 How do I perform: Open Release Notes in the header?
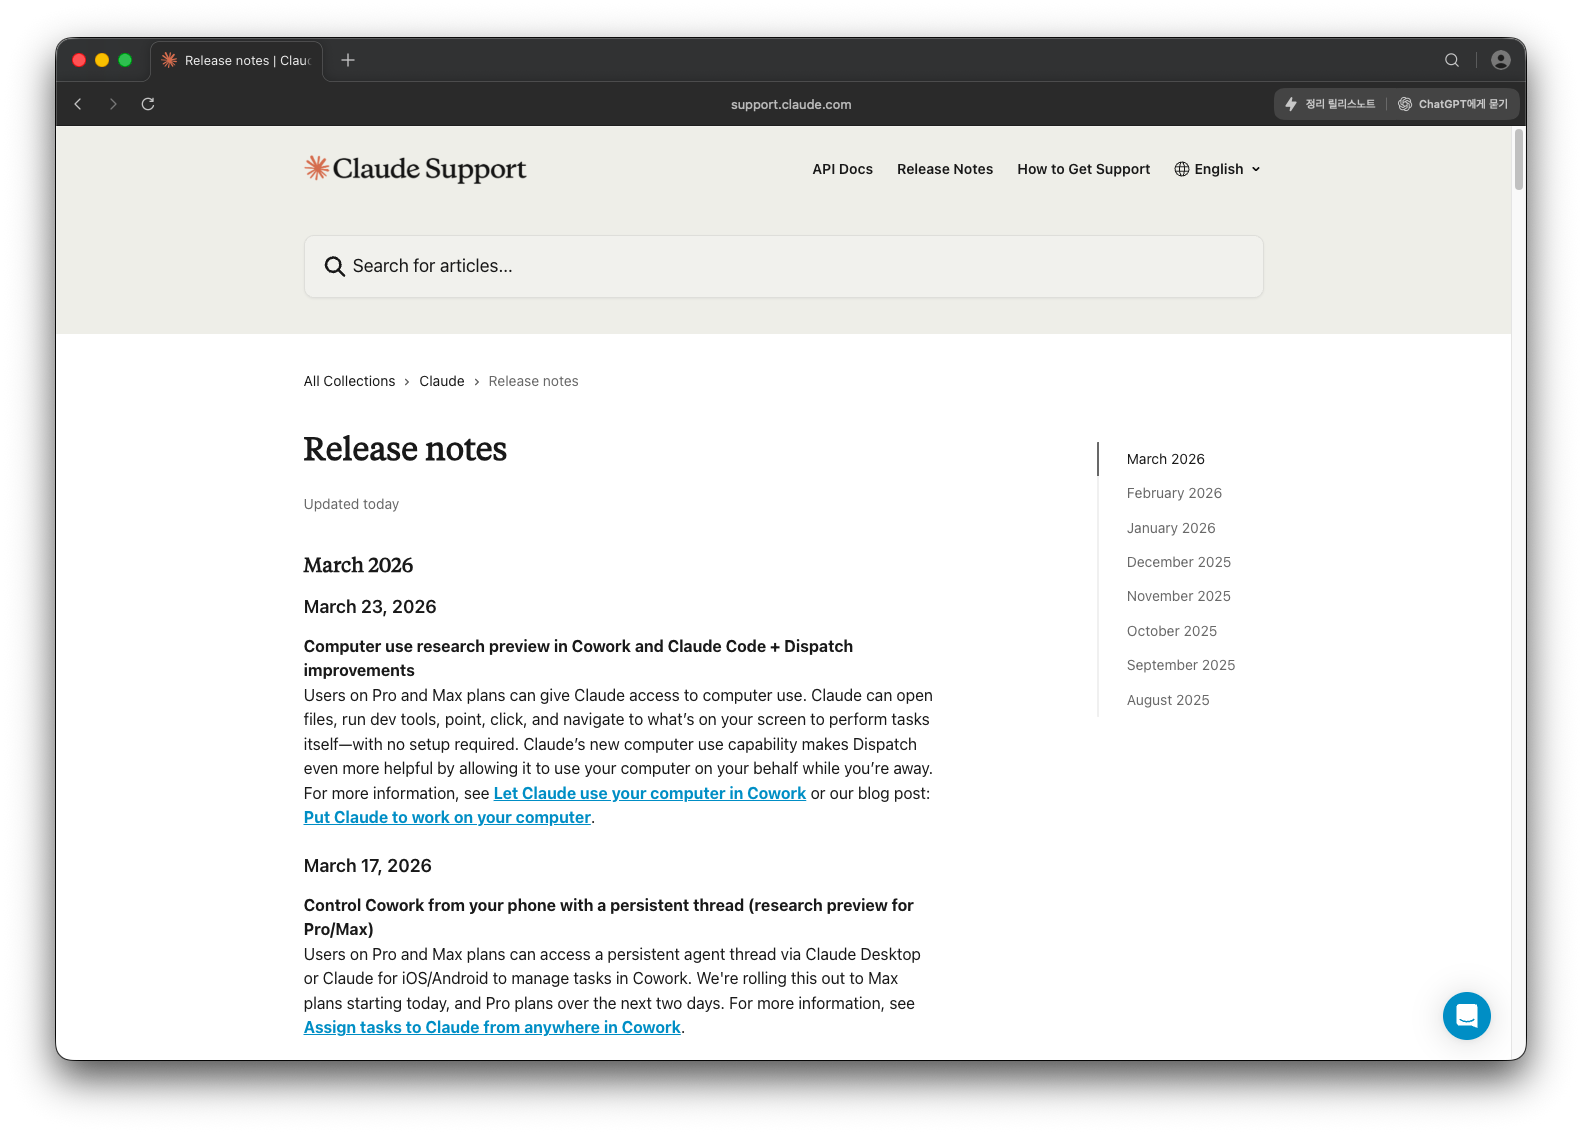click(x=945, y=169)
